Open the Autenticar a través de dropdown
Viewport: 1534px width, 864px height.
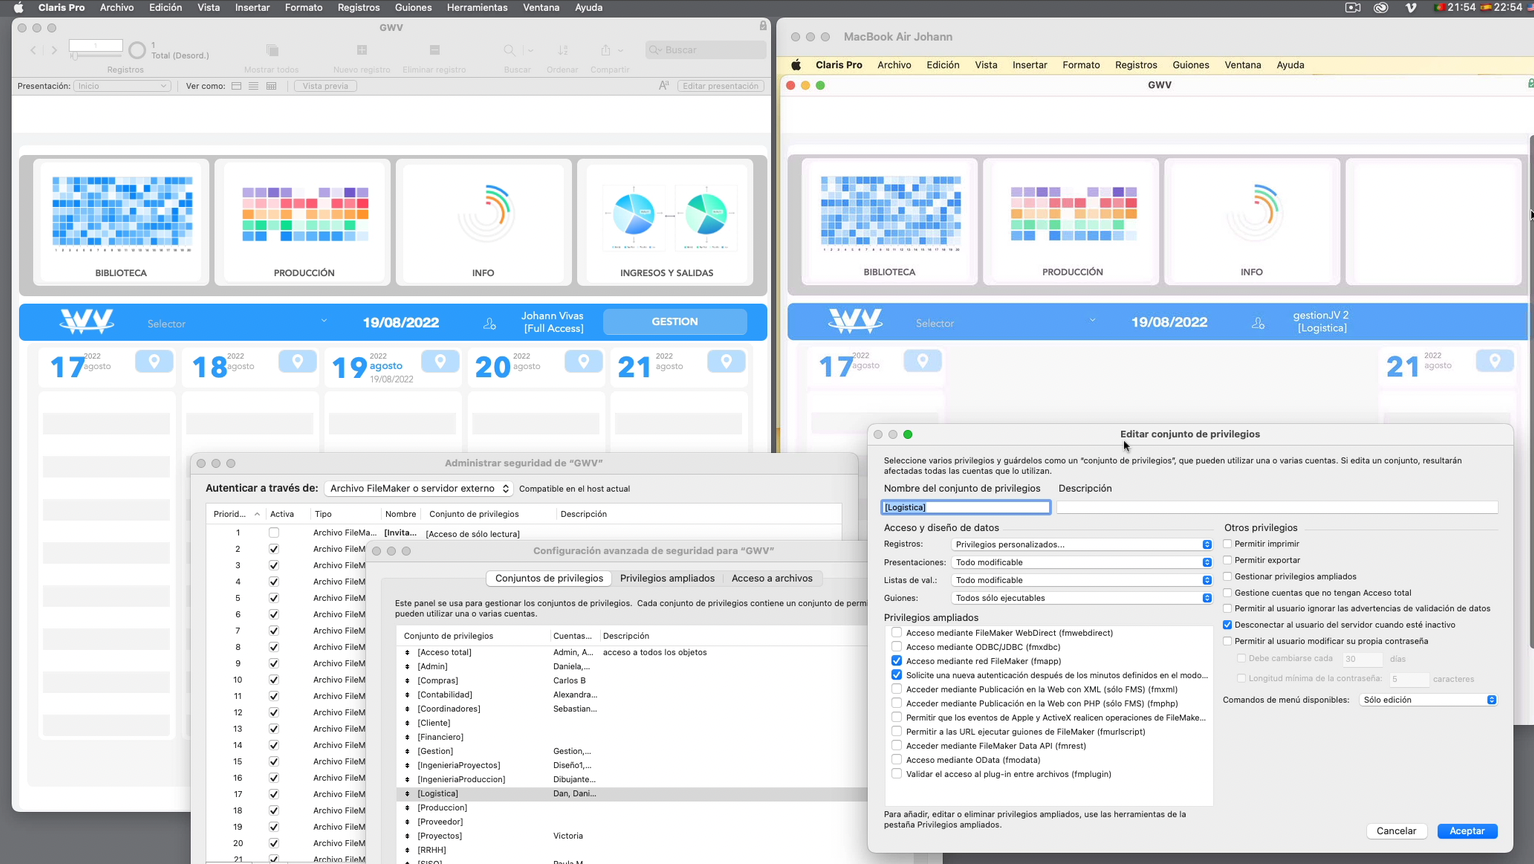(x=418, y=489)
